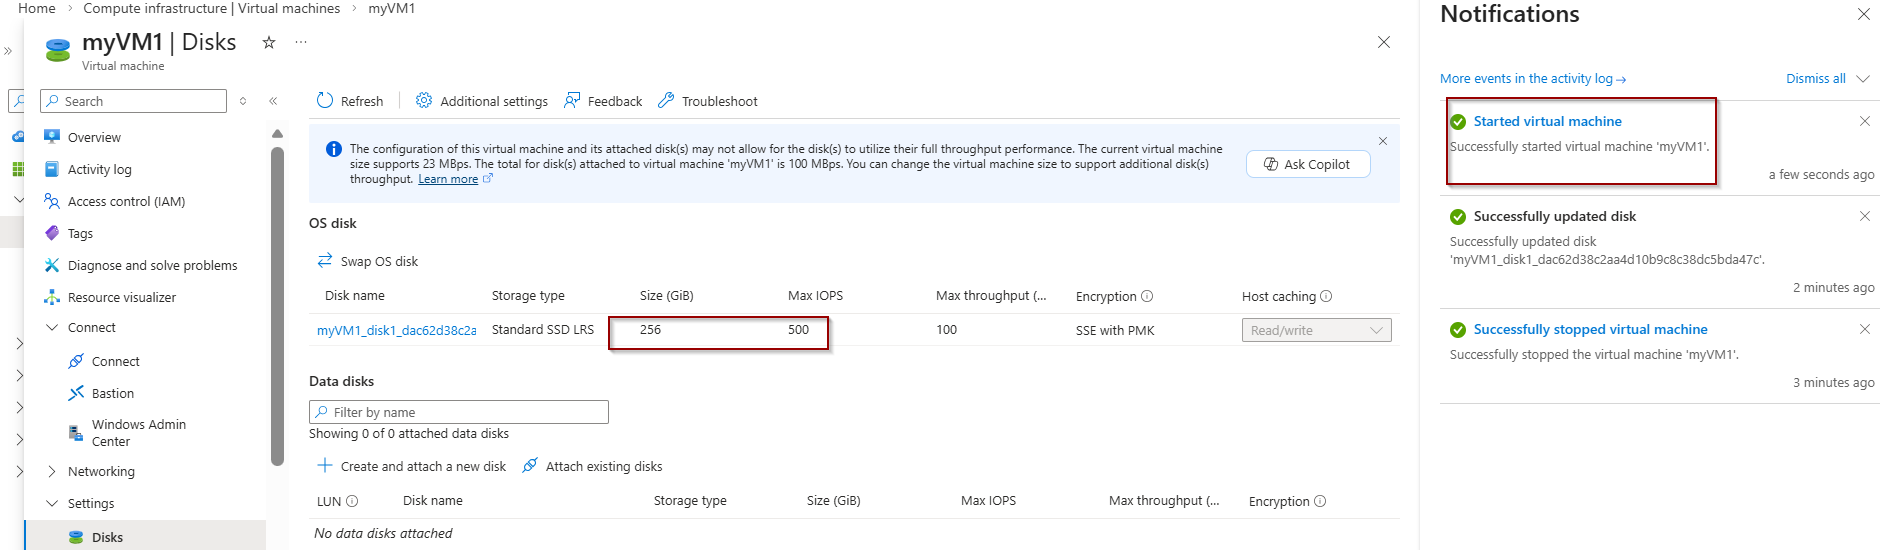The height and width of the screenshot is (550, 1888).
Task: Click the Disk name header in Data disks
Action: (432, 500)
